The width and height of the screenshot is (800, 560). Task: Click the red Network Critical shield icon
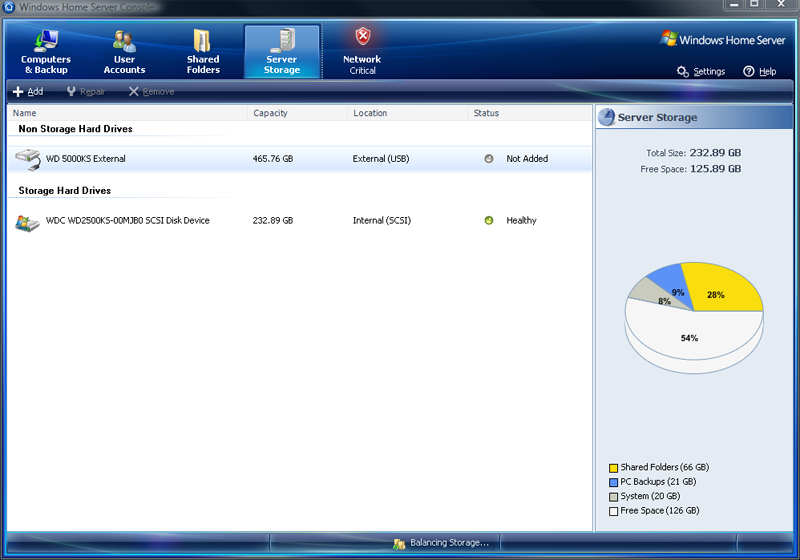363,37
